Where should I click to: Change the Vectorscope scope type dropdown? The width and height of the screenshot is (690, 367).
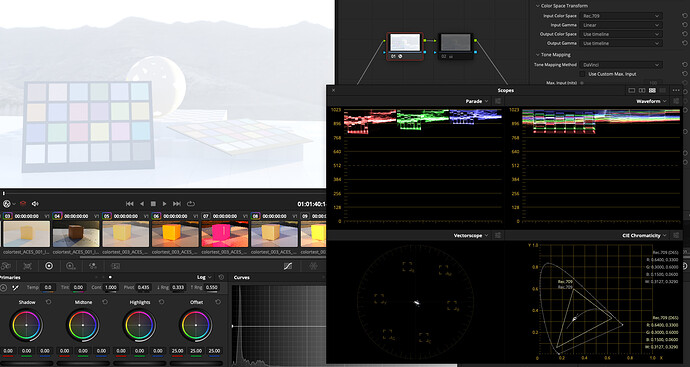coord(471,236)
